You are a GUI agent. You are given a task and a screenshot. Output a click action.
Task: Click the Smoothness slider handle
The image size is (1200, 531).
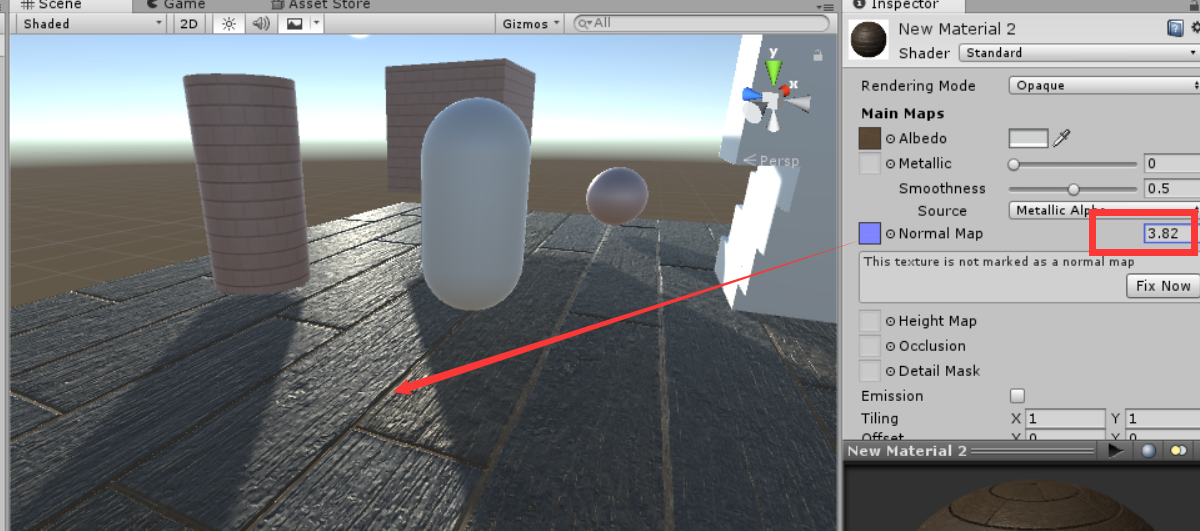tap(1074, 189)
